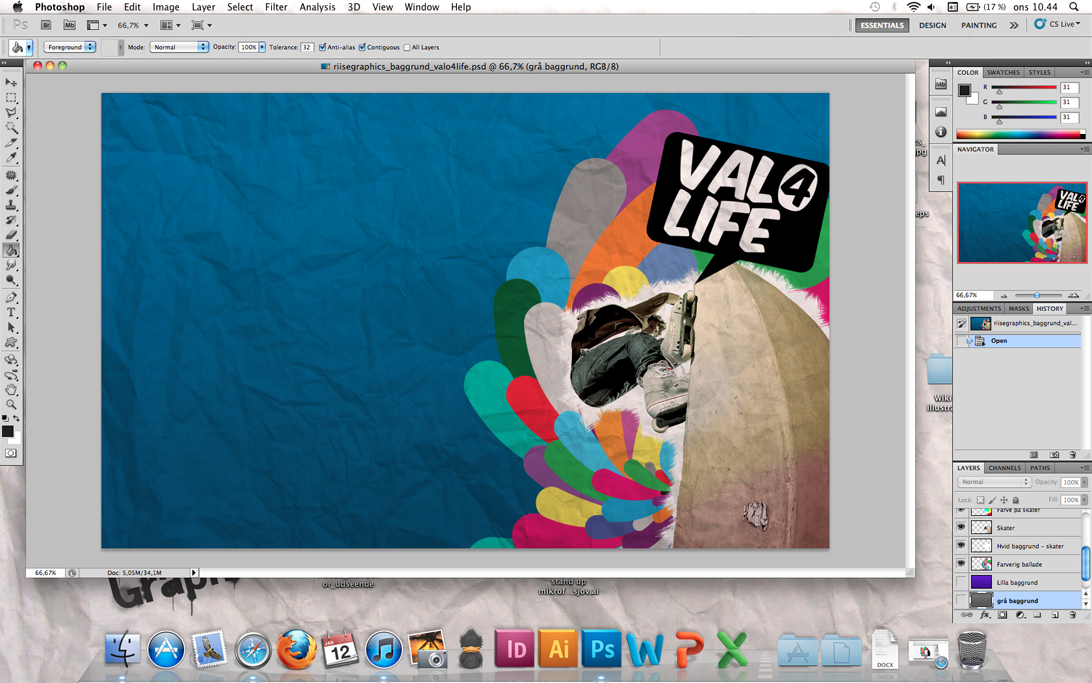Image resolution: width=1092 pixels, height=683 pixels.
Task: Open the Add layer style menu
Action: click(x=986, y=614)
